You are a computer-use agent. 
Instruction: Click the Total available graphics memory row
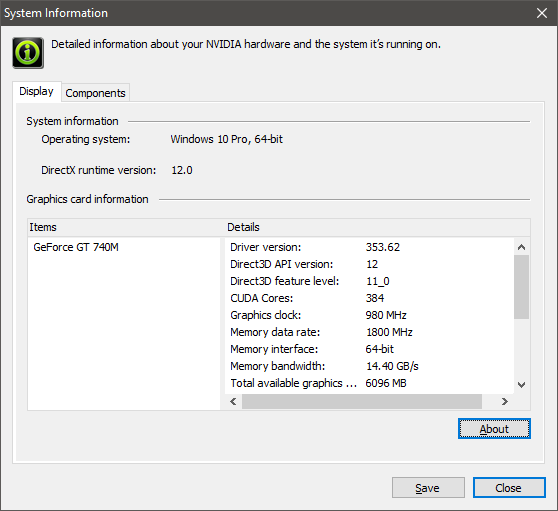pos(369,383)
